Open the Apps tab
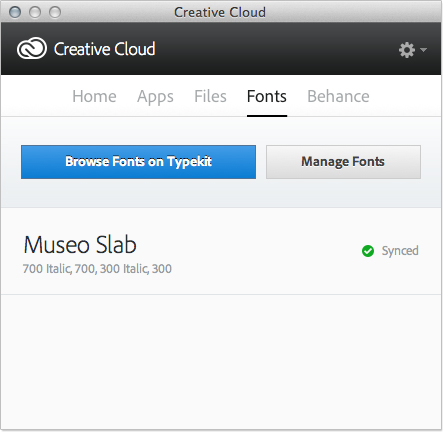The height and width of the screenshot is (432, 443). [x=155, y=97]
